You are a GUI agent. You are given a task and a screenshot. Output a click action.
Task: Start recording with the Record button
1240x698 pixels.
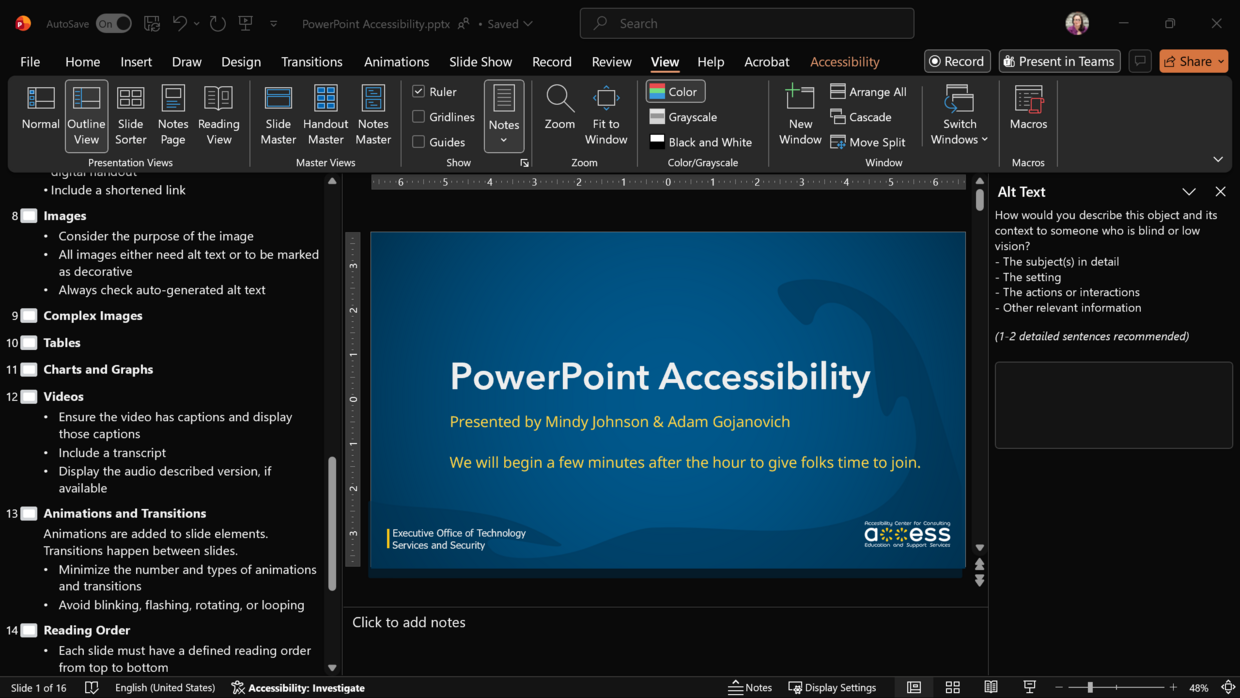click(956, 61)
